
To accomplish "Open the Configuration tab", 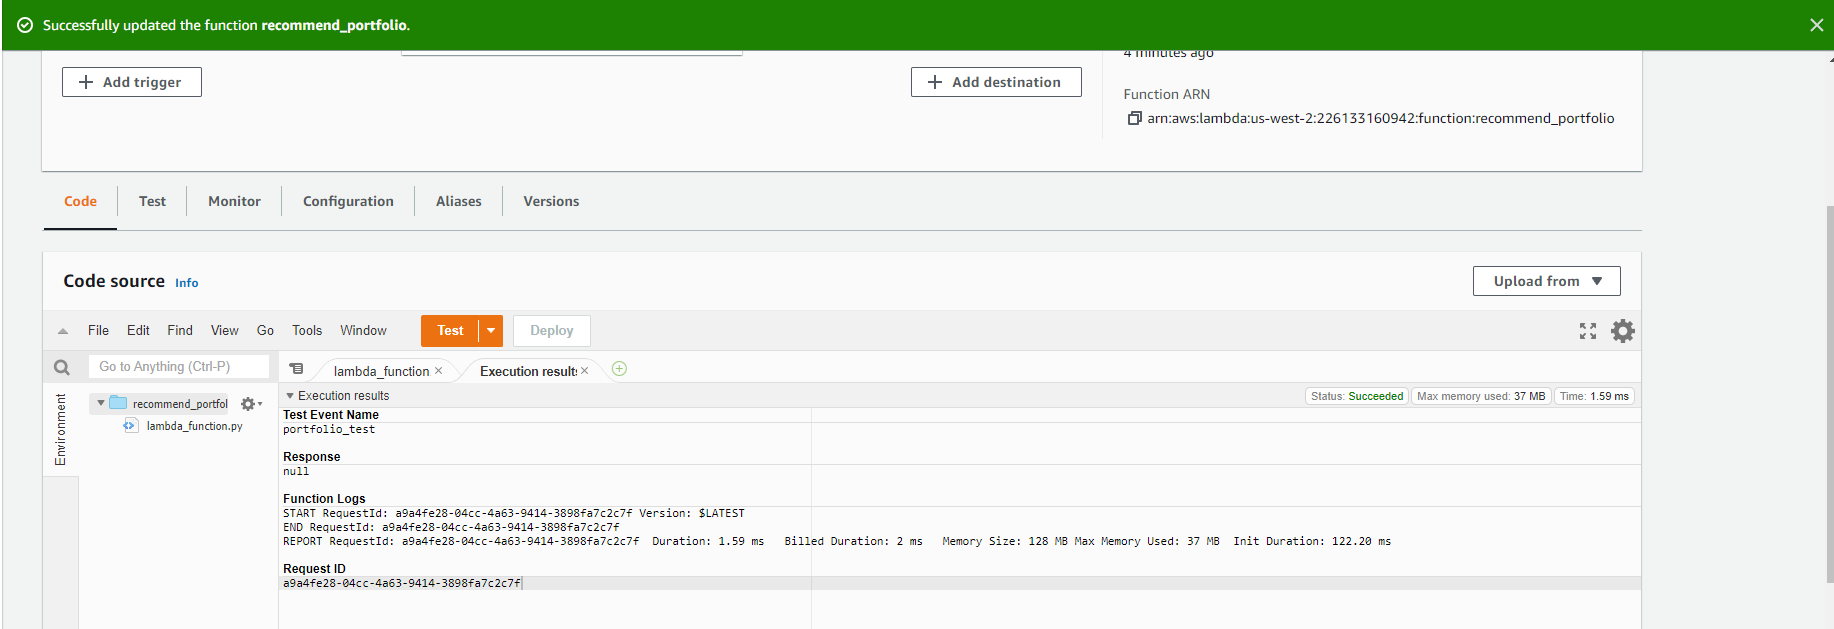I will (348, 201).
